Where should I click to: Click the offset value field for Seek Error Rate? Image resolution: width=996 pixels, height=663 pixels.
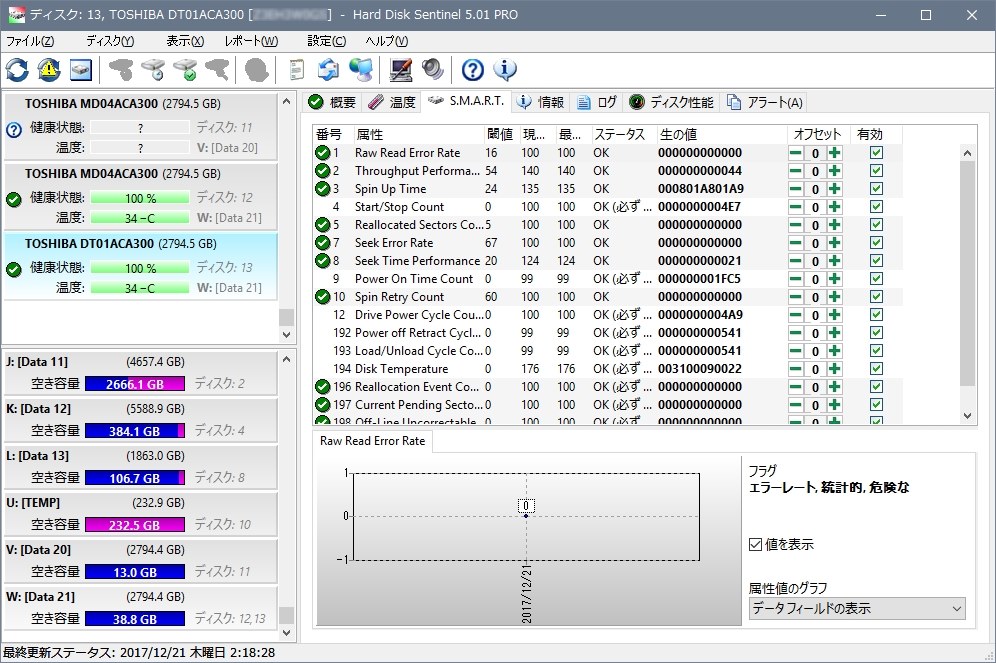[x=815, y=243]
